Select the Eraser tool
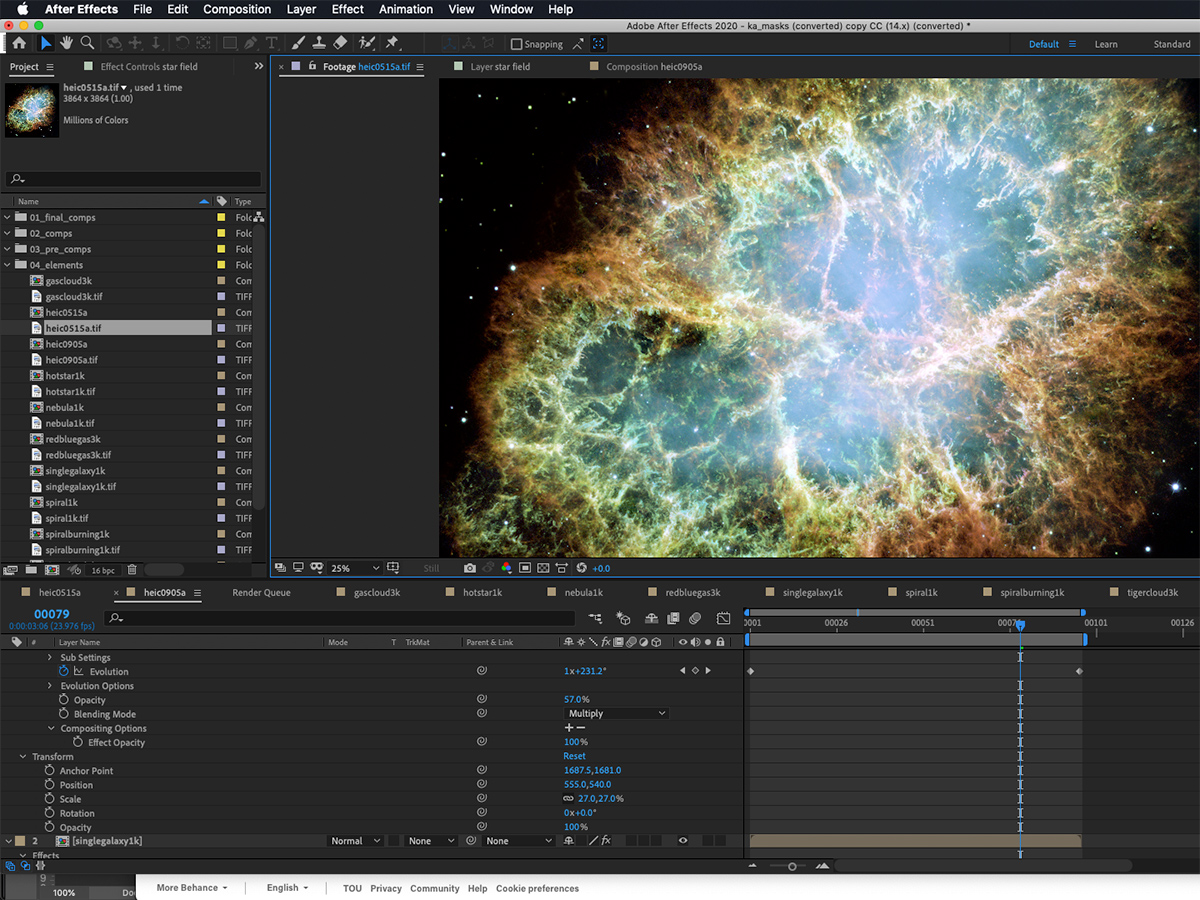1200x900 pixels. 339,43
